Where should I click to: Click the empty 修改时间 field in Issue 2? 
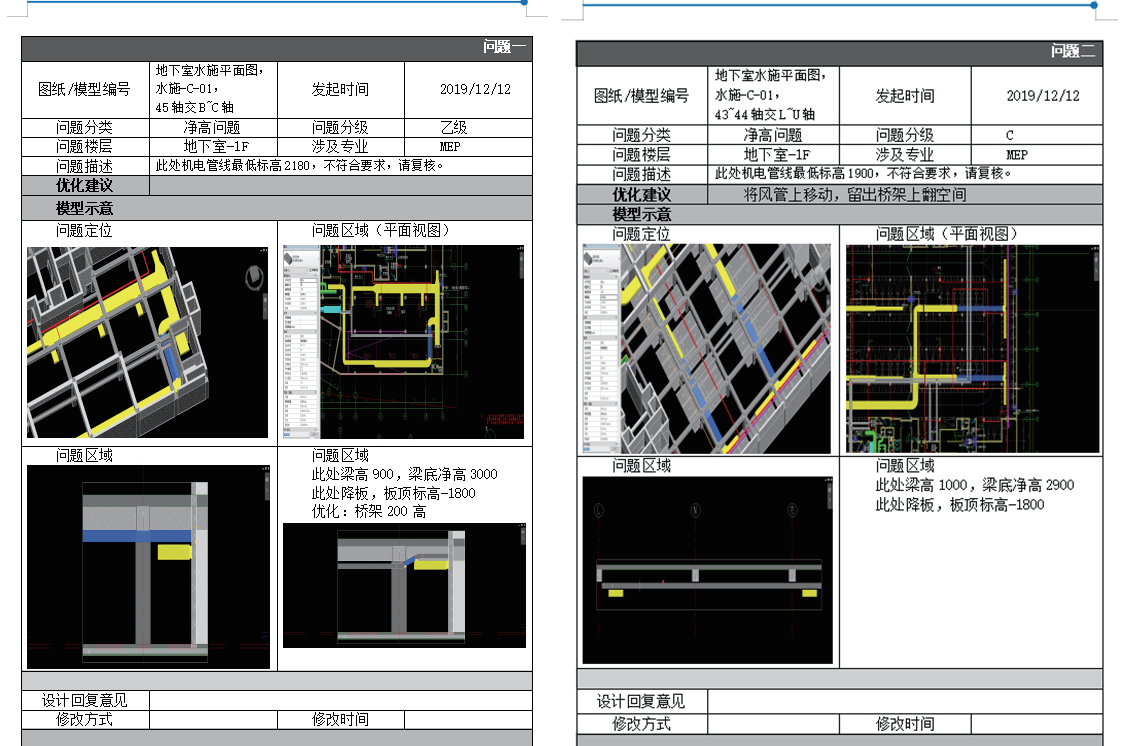[x=1036, y=724]
